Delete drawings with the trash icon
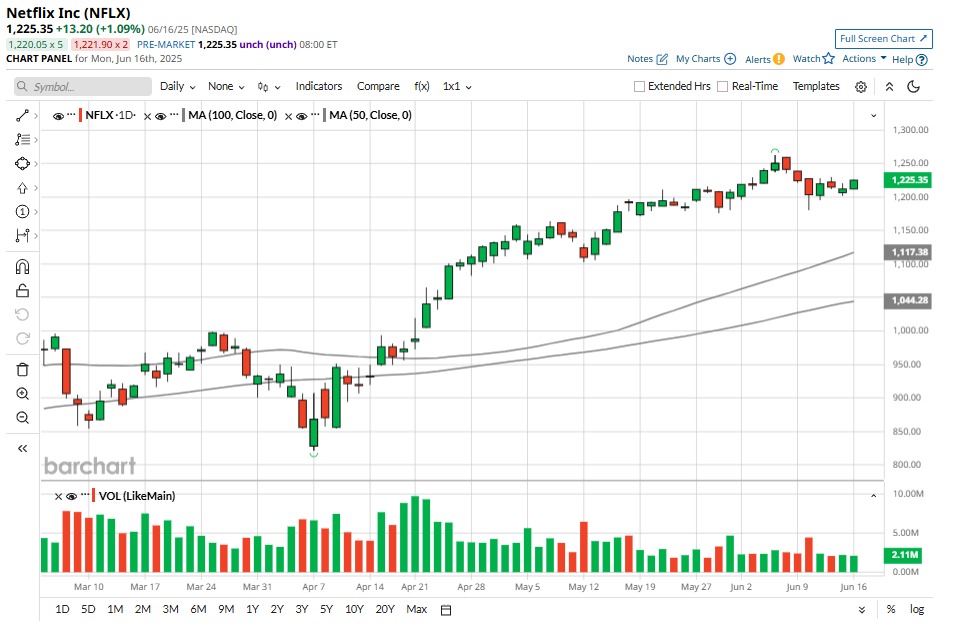The image size is (955, 627). [22, 369]
